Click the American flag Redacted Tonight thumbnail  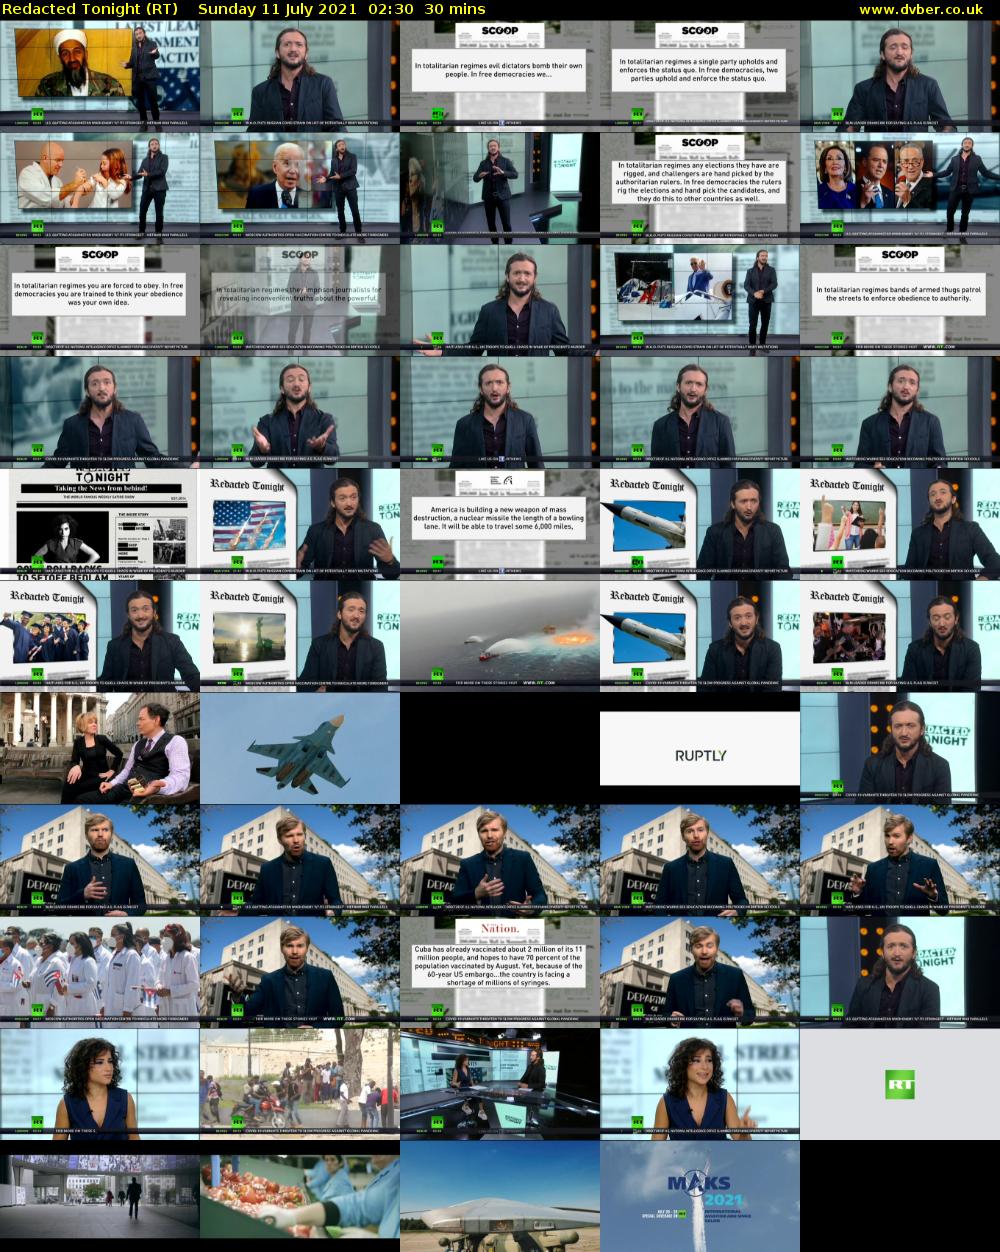point(300,524)
